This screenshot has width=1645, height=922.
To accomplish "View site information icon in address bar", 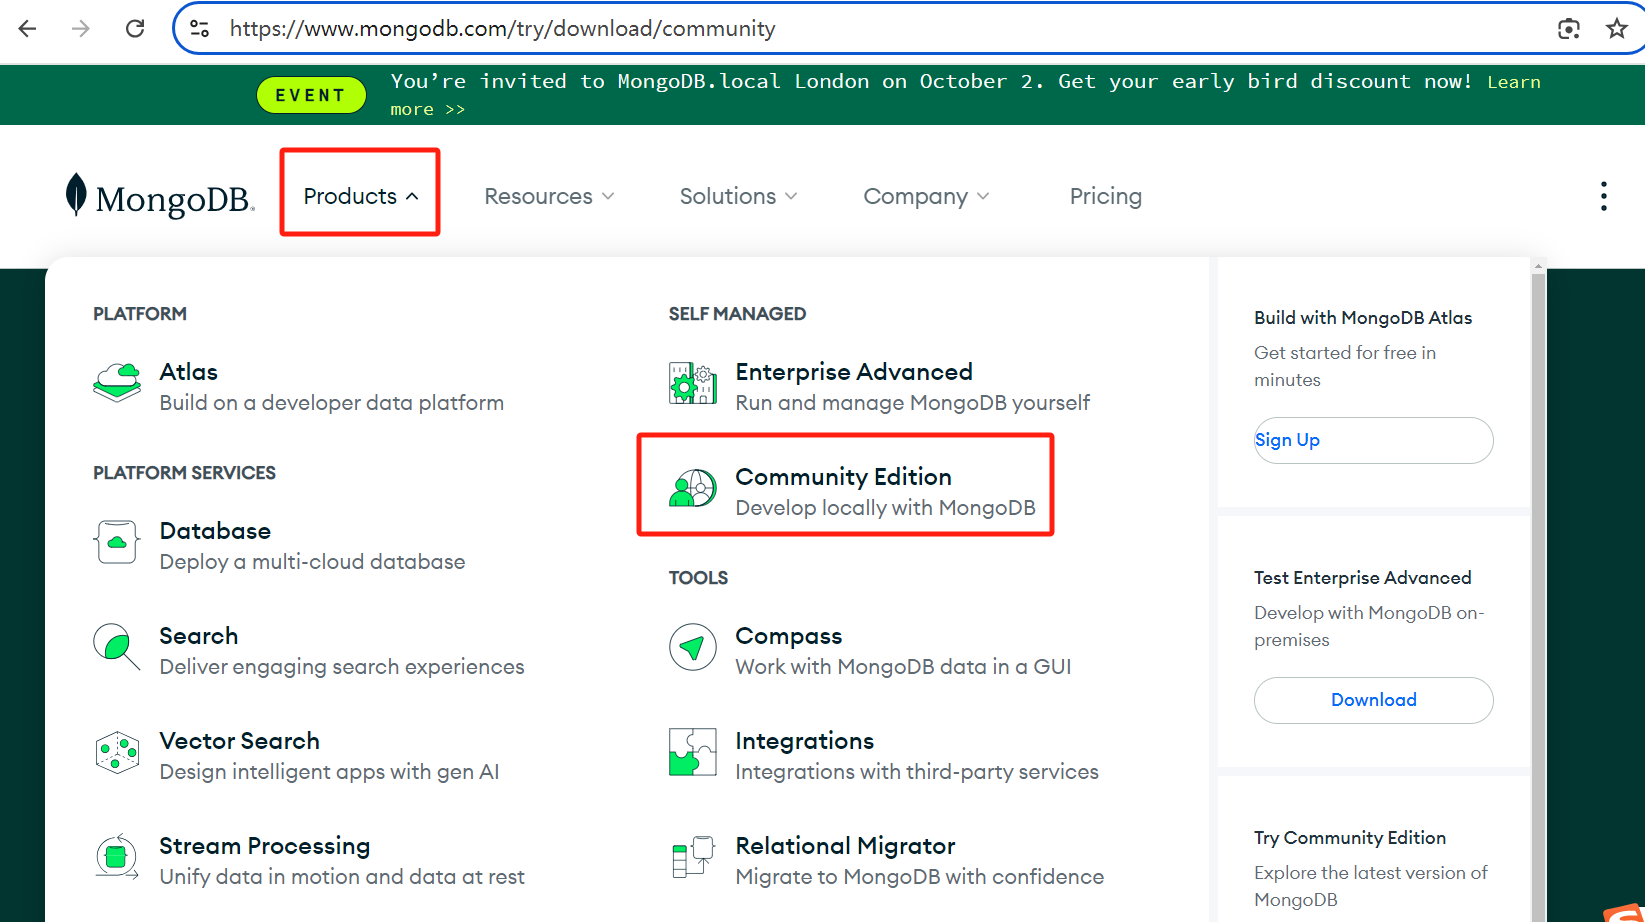I will pyautogui.click(x=200, y=29).
